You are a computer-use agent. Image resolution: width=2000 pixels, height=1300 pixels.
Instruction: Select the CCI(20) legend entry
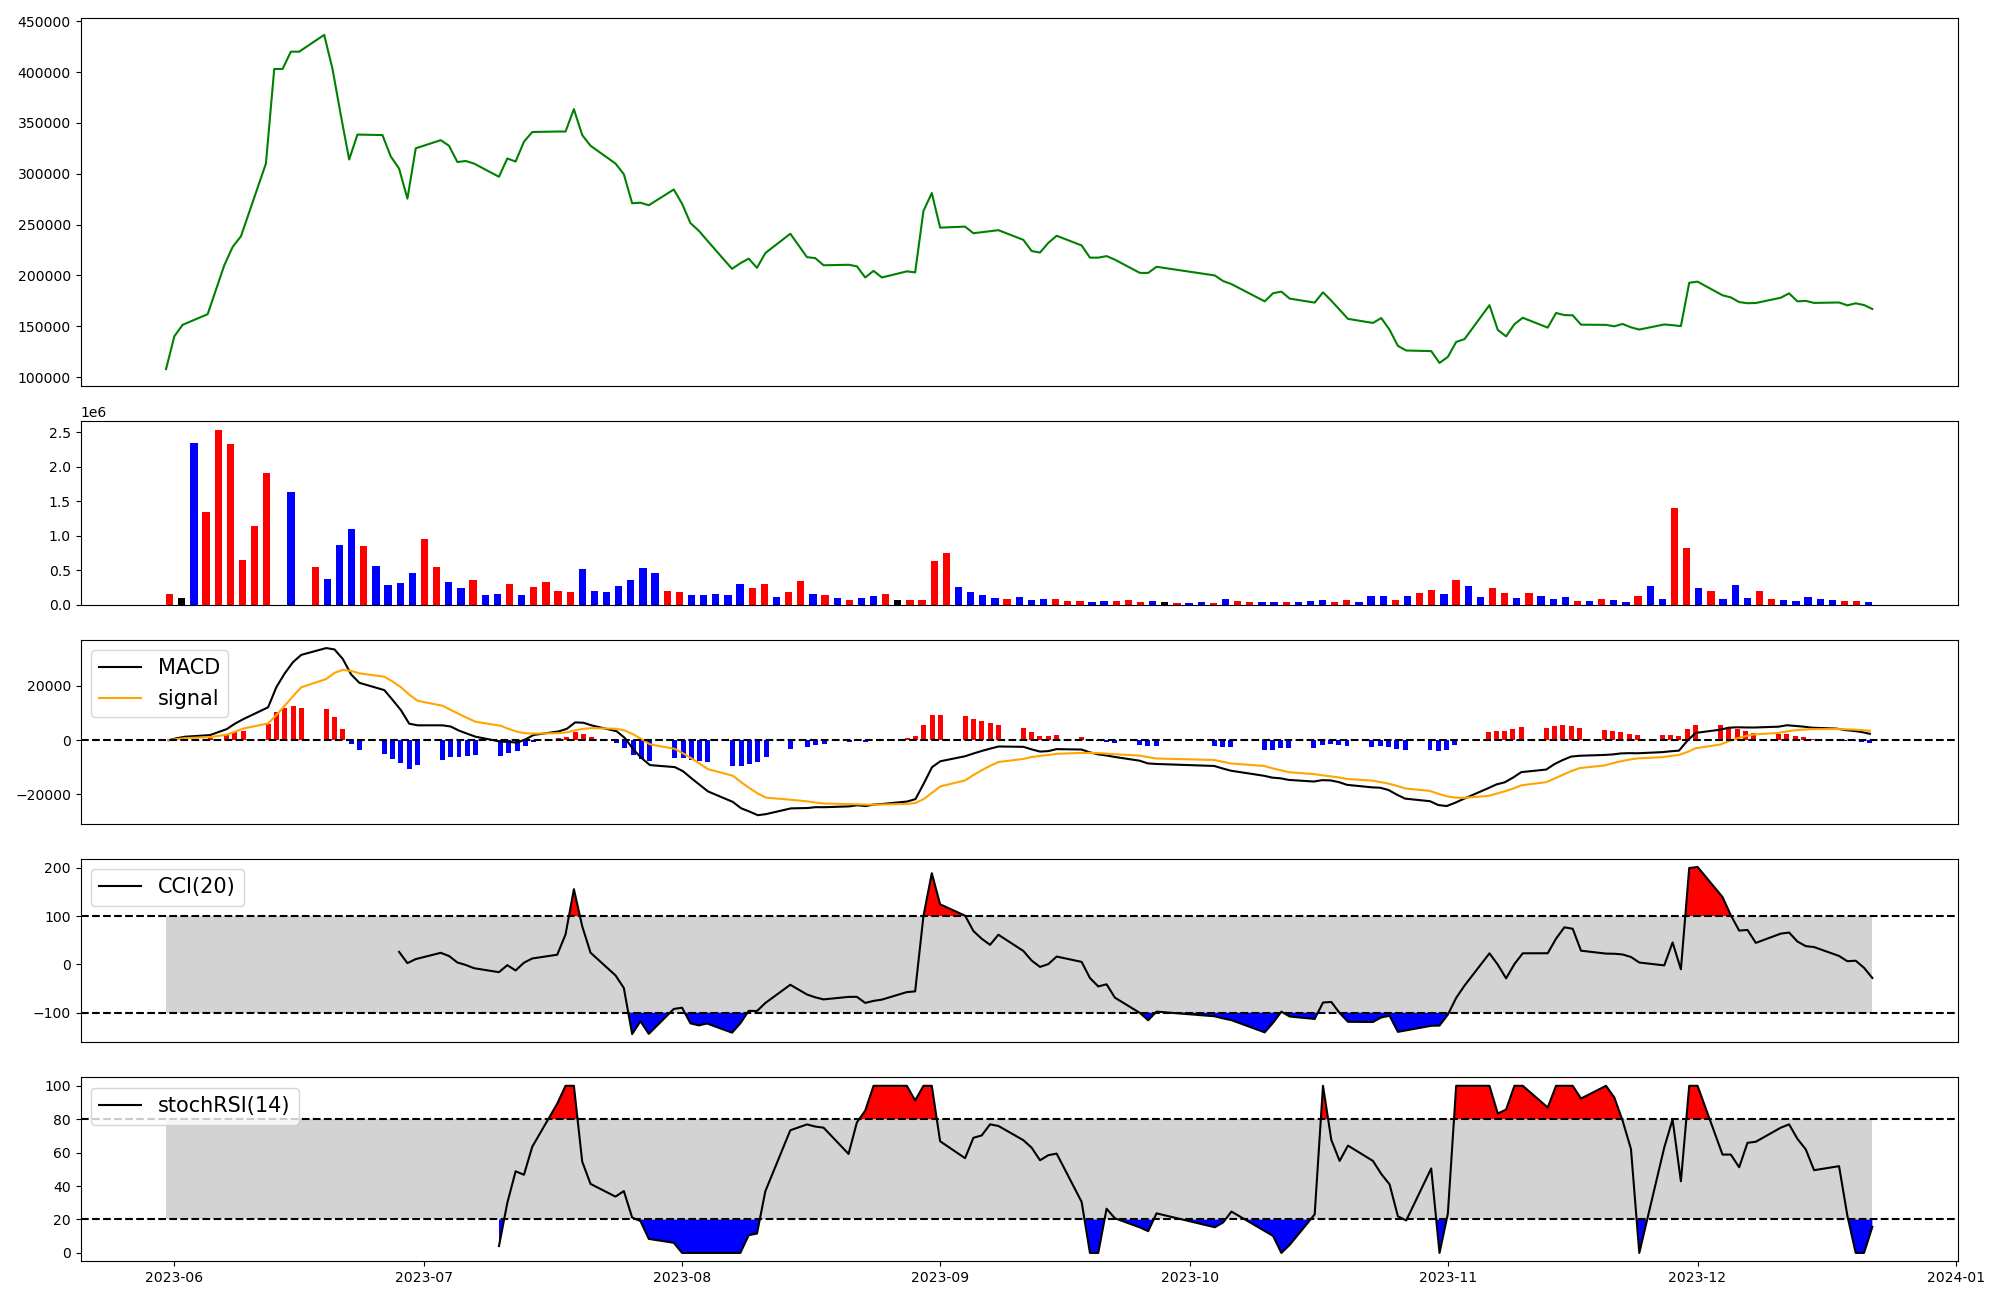(195, 886)
